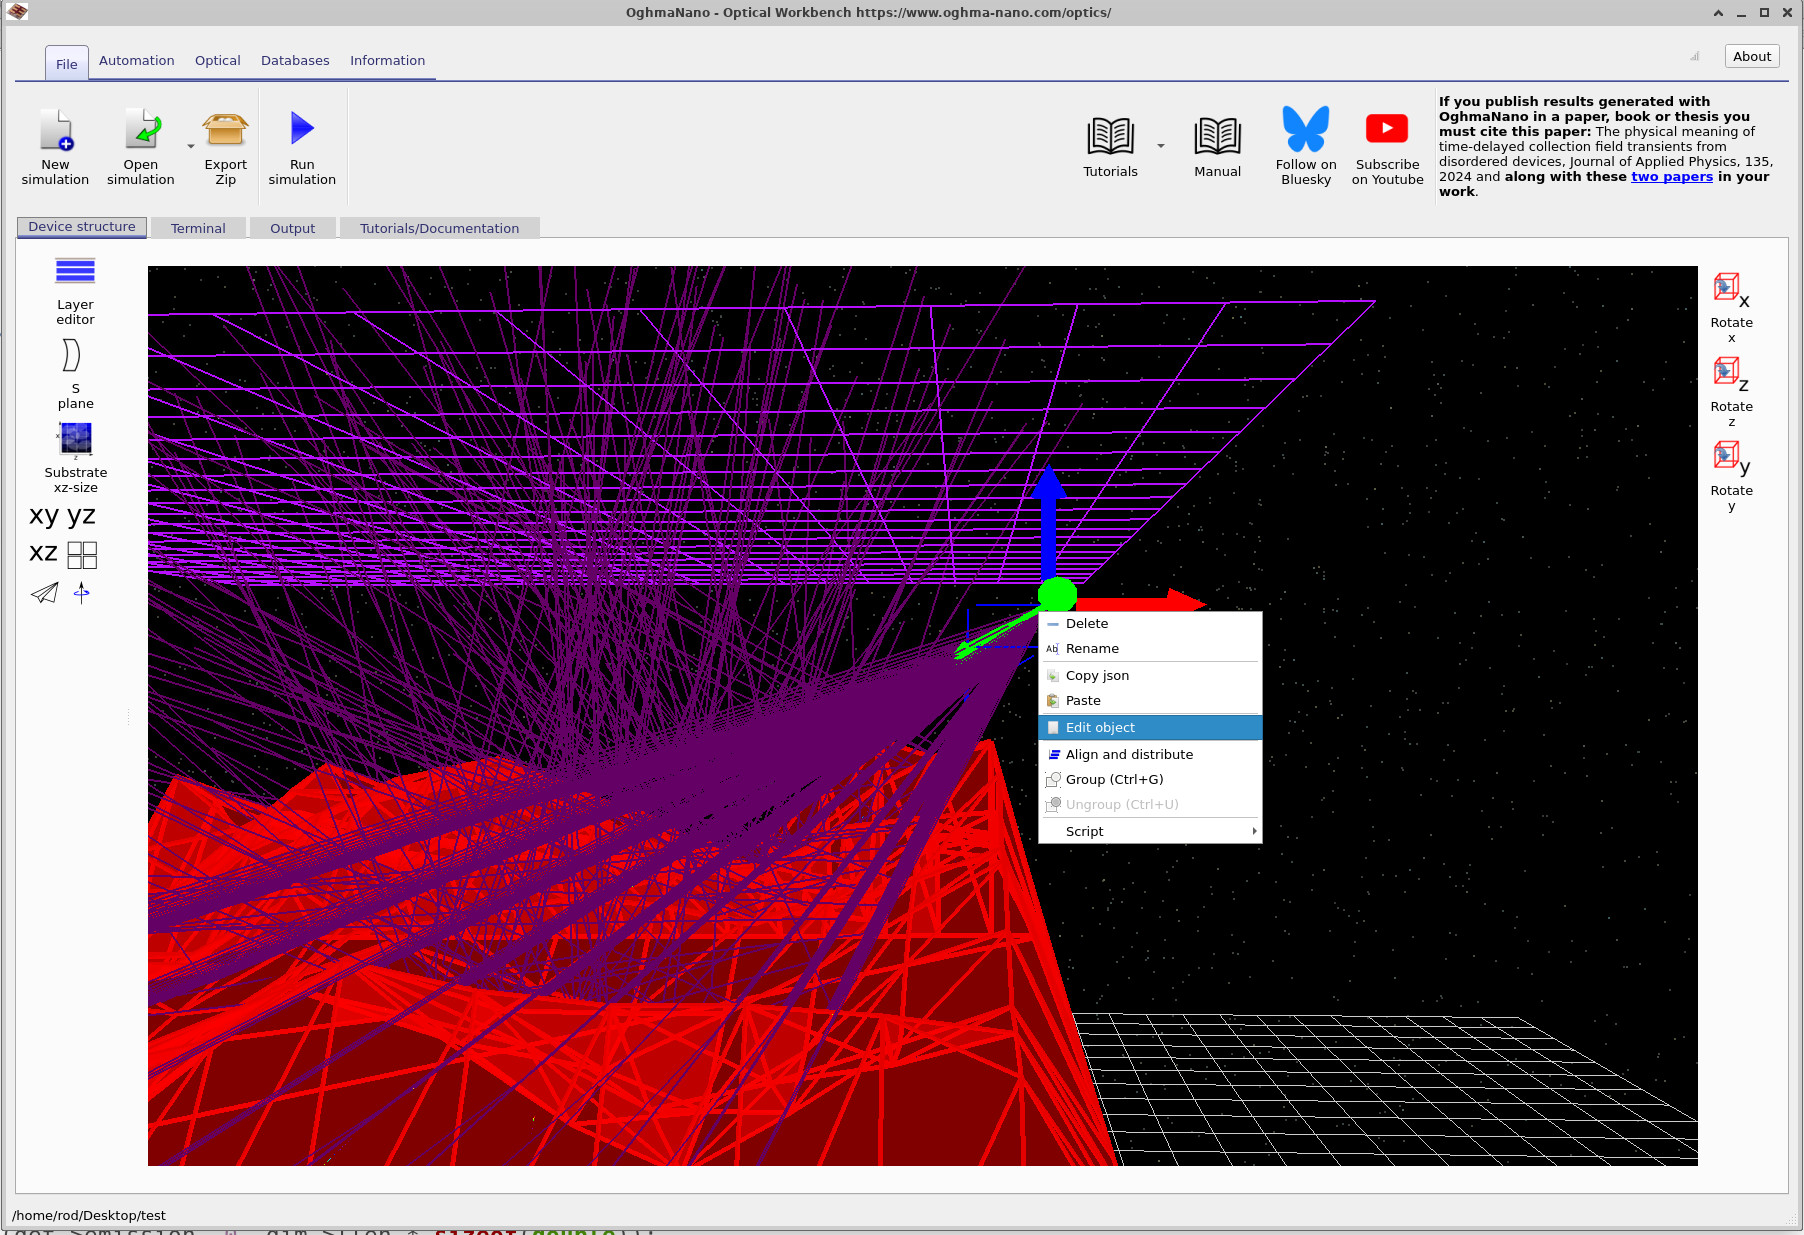Activate the paper plane fly-through icon

(44, 592)
